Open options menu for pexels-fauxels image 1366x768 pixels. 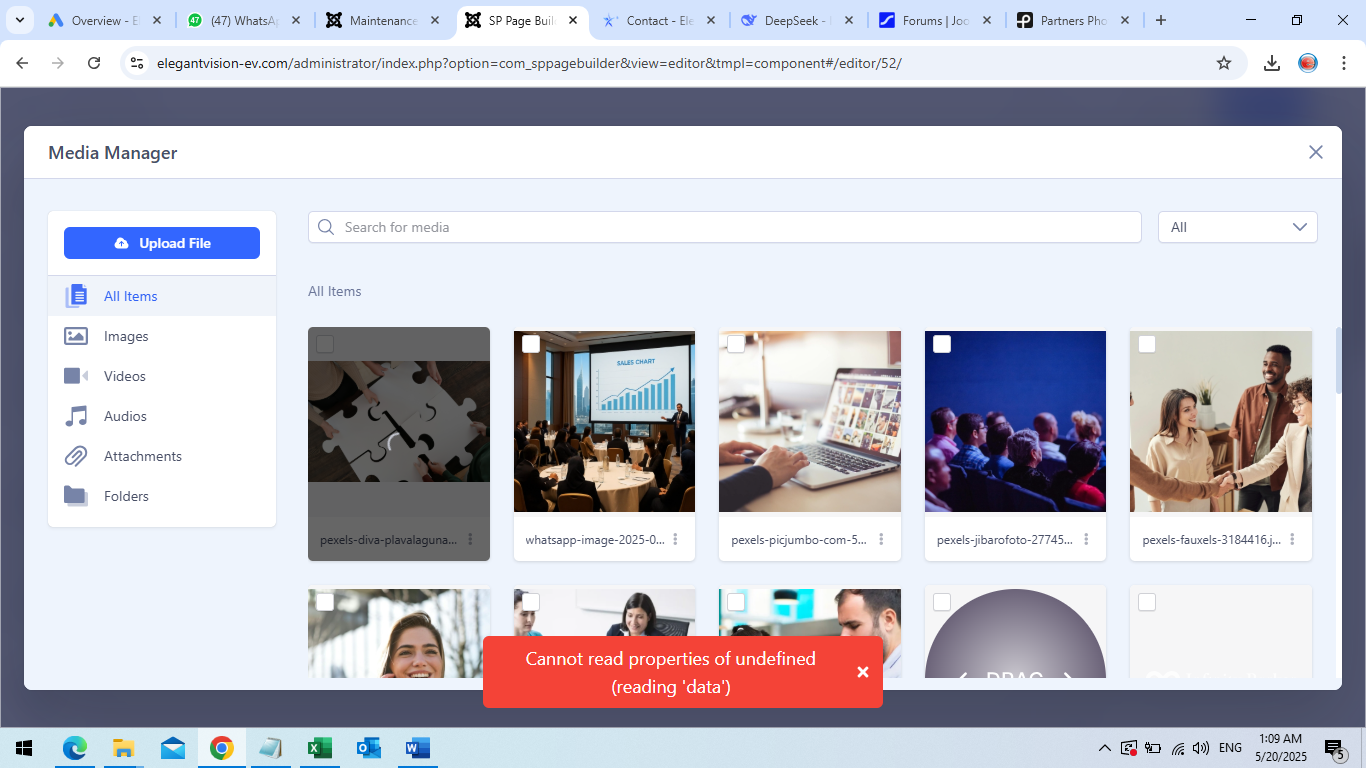click(1292, 539)
